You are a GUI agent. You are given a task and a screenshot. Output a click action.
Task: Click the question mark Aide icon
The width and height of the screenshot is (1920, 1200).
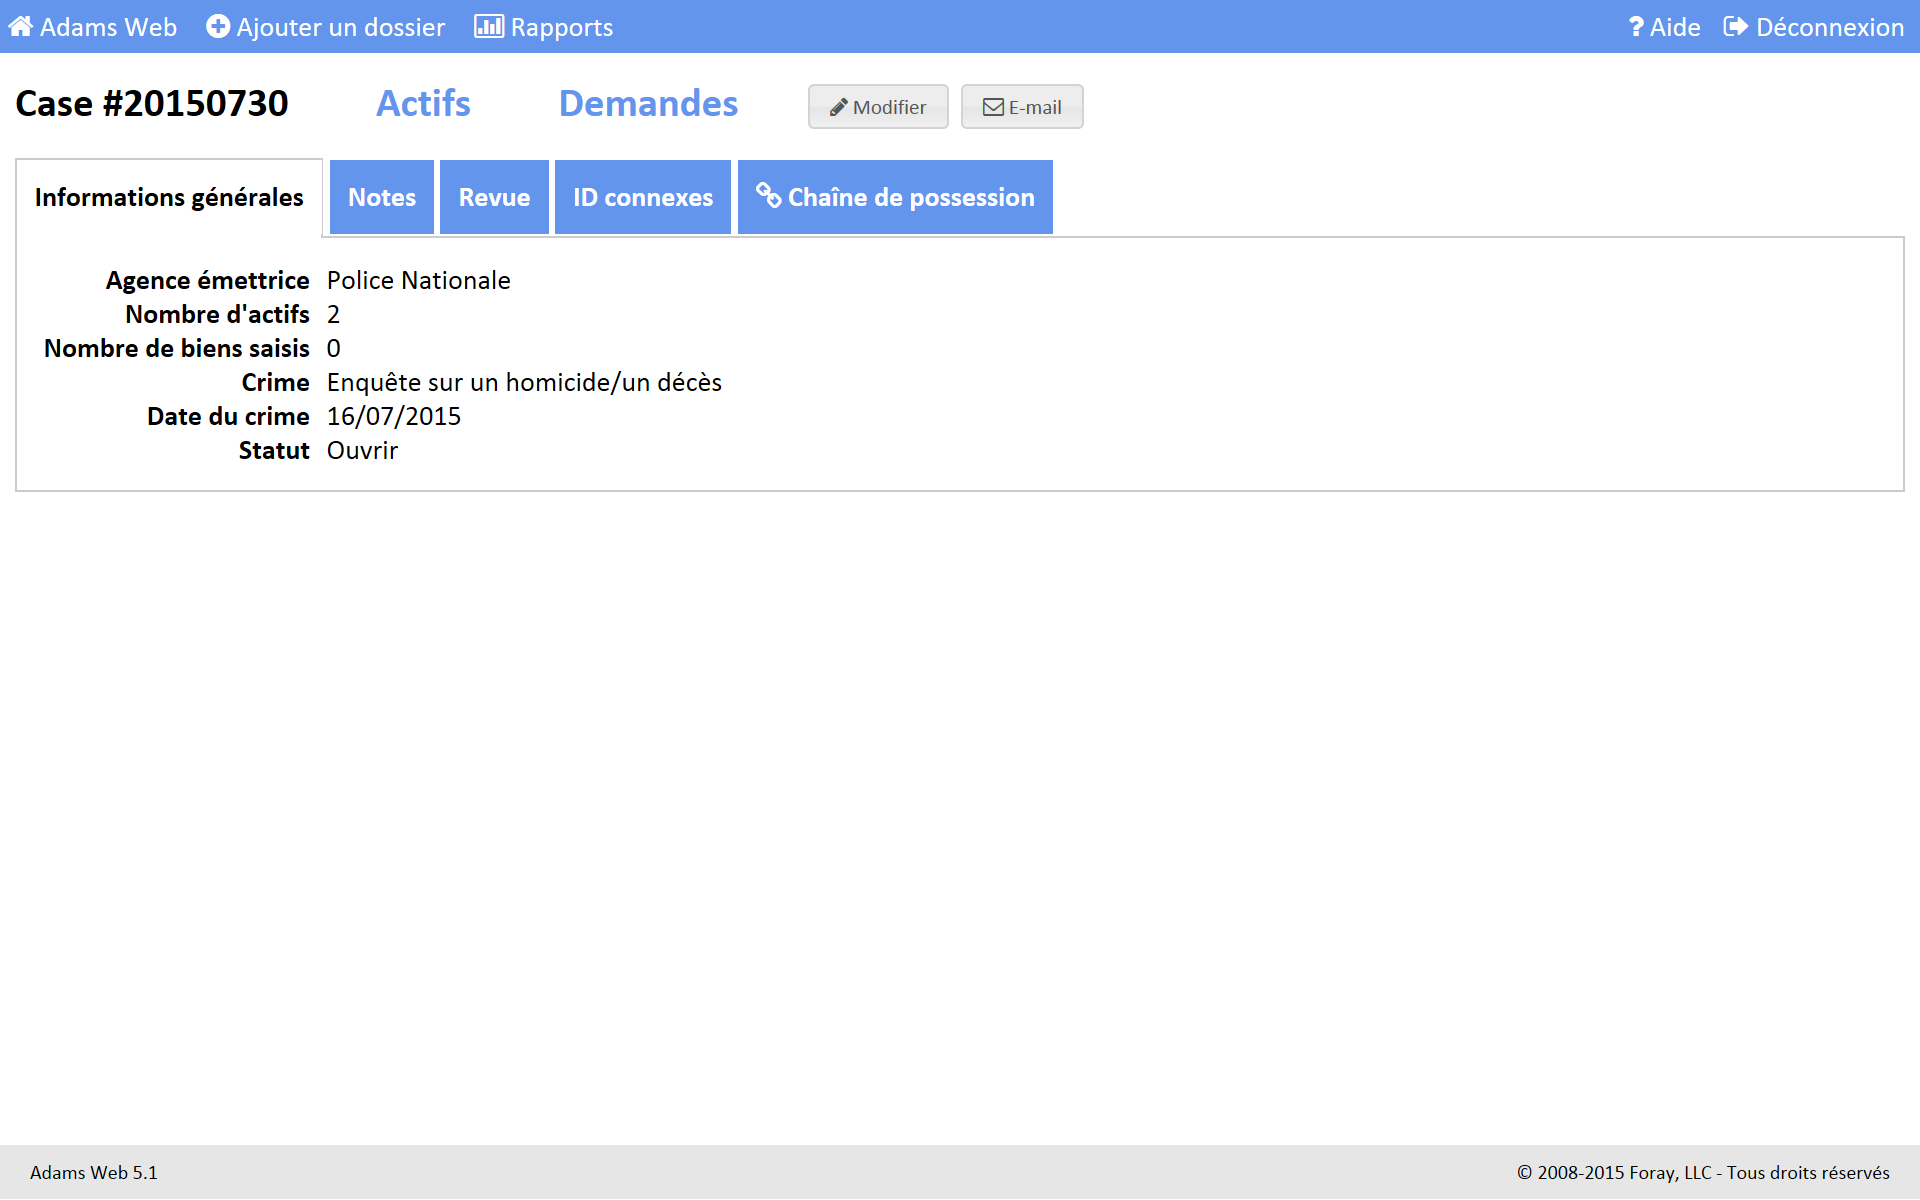1635,27
